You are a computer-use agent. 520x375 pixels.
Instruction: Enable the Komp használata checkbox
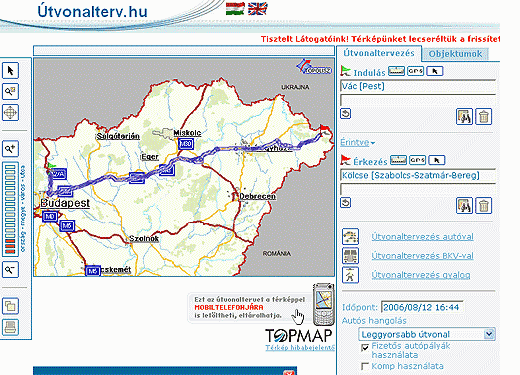(365, 366)
